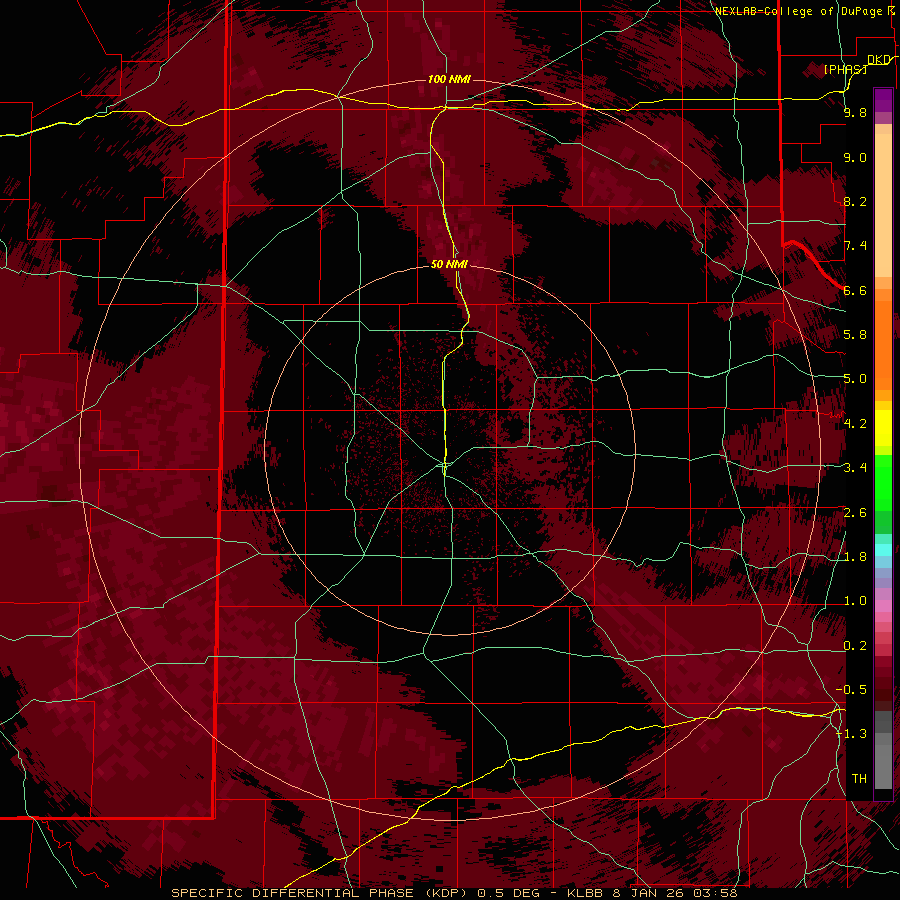
Task: Click the bright green segment of the color bar
Action: [883, 485]
